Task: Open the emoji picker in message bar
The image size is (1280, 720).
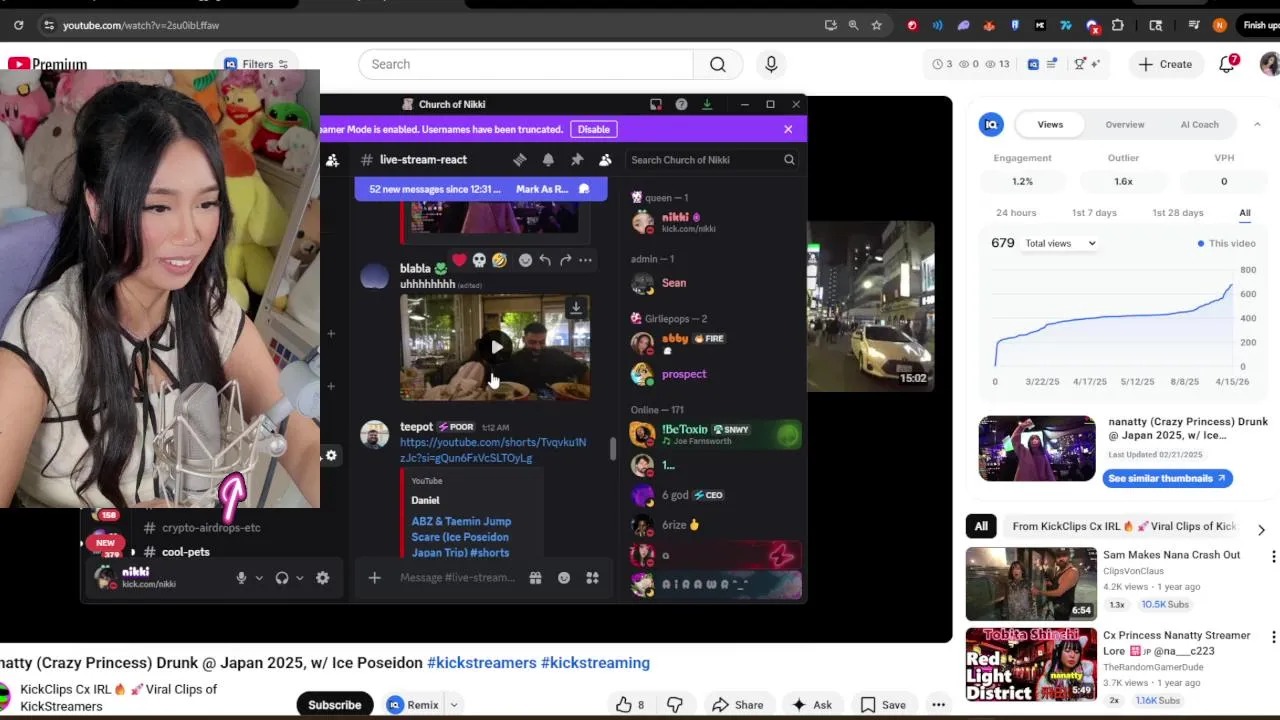Action: 564,578
